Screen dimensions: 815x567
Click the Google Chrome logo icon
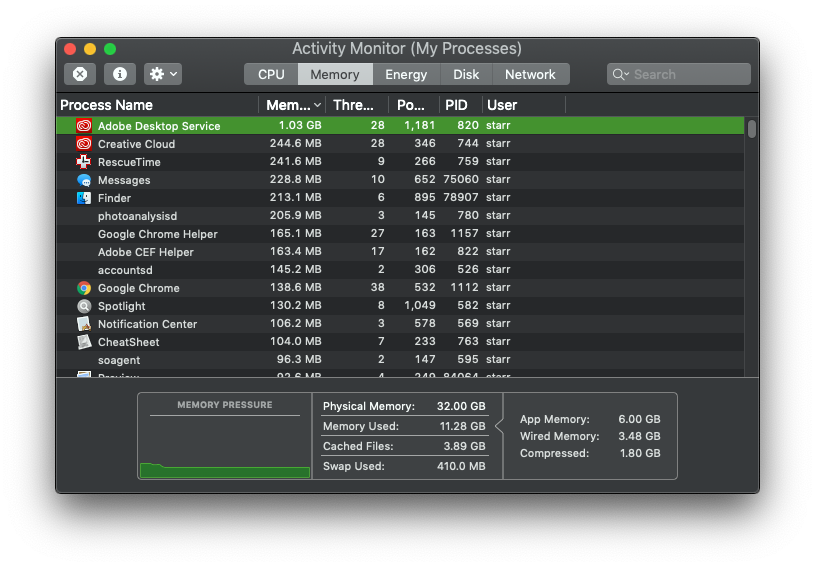pos(84,288)
